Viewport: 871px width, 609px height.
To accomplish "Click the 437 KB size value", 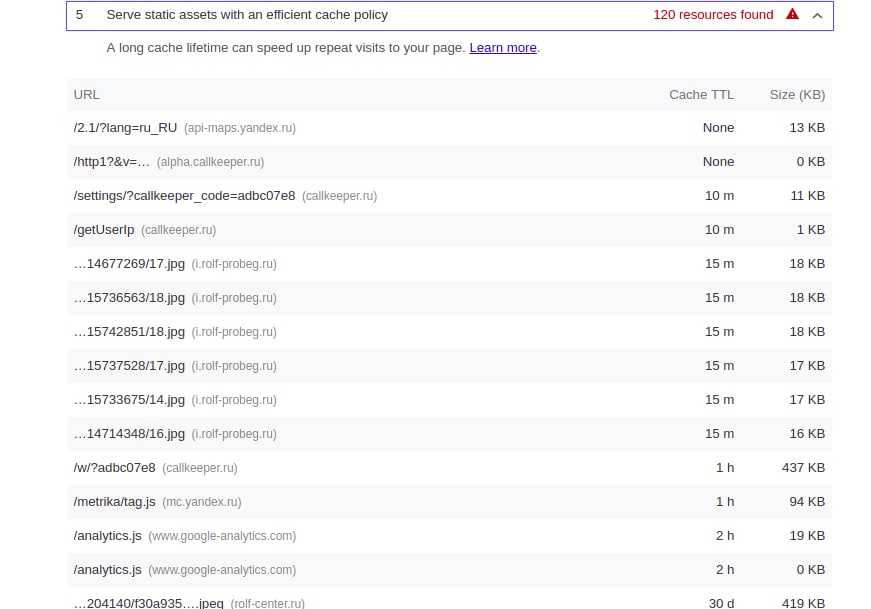I will tap(803, 468).
